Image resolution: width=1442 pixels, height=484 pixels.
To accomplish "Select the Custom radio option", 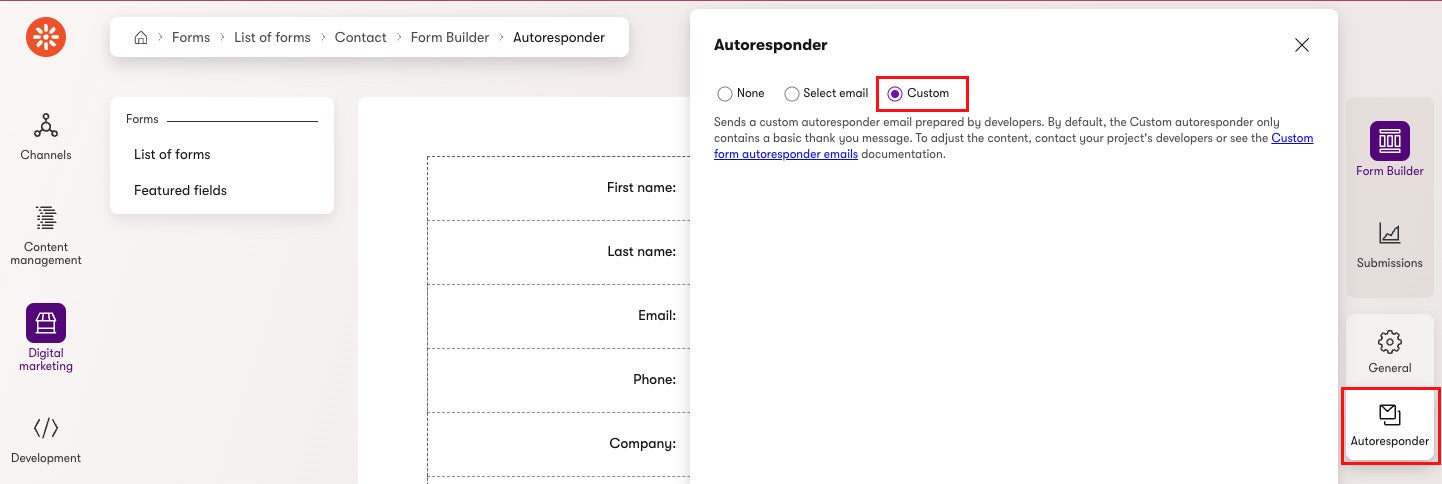I will (x=895, y=94).
